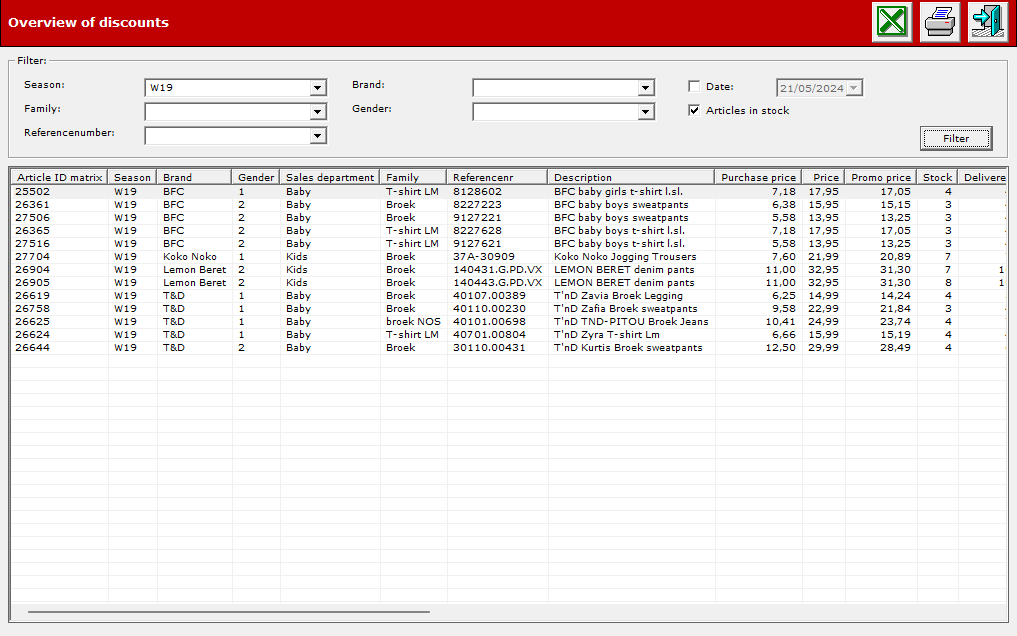Enable the Date checkbox
Screen dimensions: 1017x636
(x=694, y=86)
